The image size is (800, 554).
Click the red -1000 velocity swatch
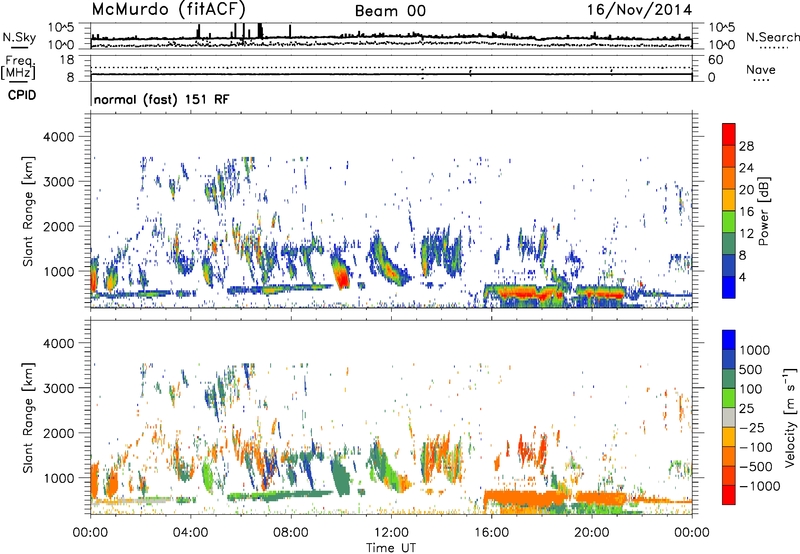[x=729, y=495]
